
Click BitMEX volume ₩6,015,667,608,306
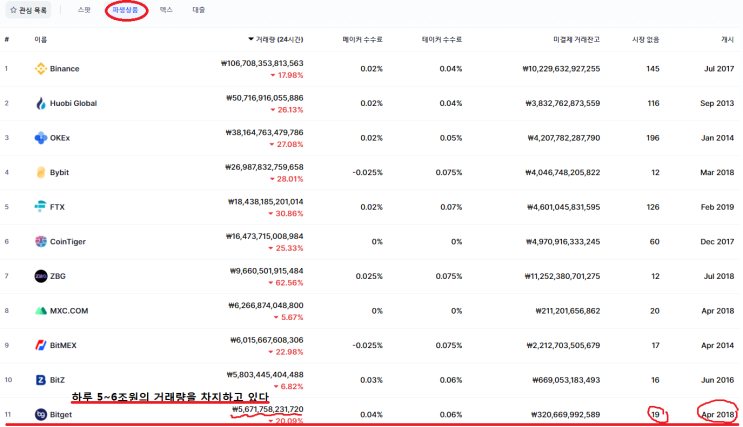coord(267,340)
